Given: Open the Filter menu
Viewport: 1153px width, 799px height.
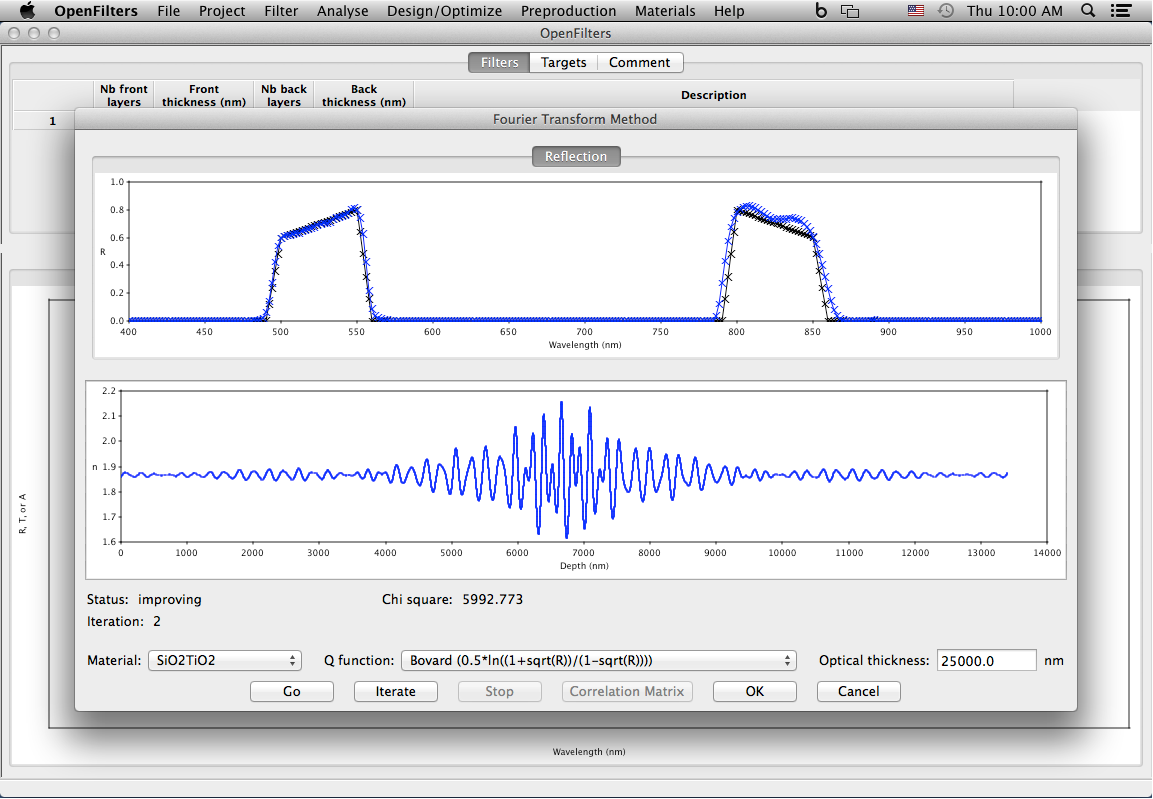Looking at the screenshot, I should [x=281, y=10].
